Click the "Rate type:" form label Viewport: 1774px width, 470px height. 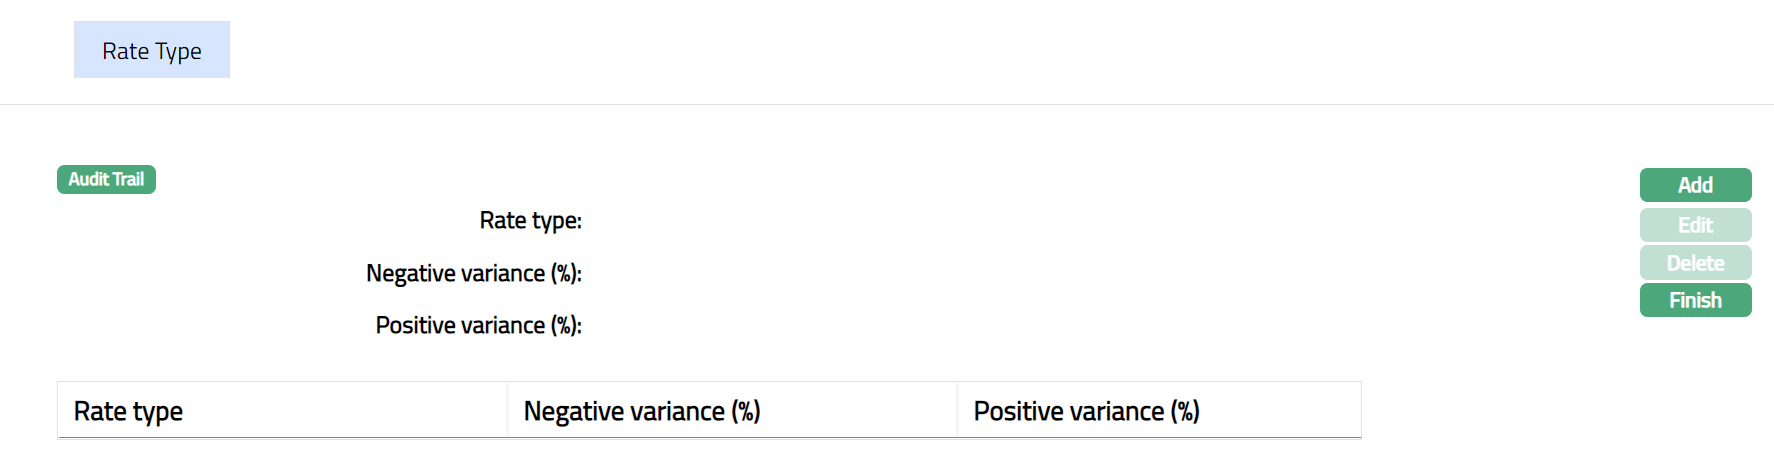point(530,221)
